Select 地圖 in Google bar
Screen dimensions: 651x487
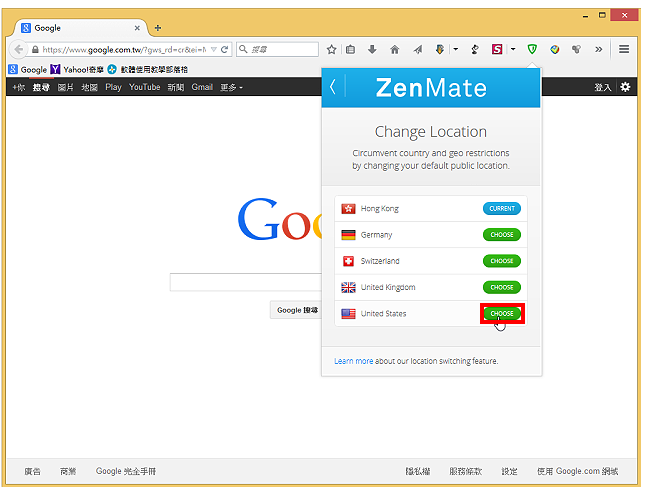click(89, 87)
